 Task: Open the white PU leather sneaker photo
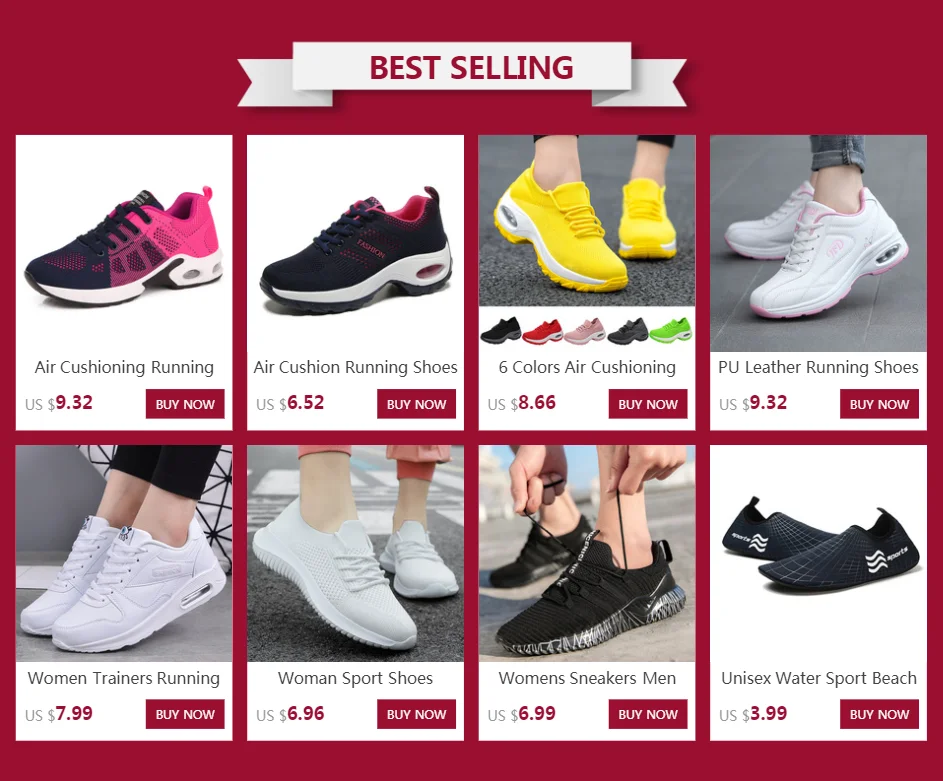coord(819,243)
